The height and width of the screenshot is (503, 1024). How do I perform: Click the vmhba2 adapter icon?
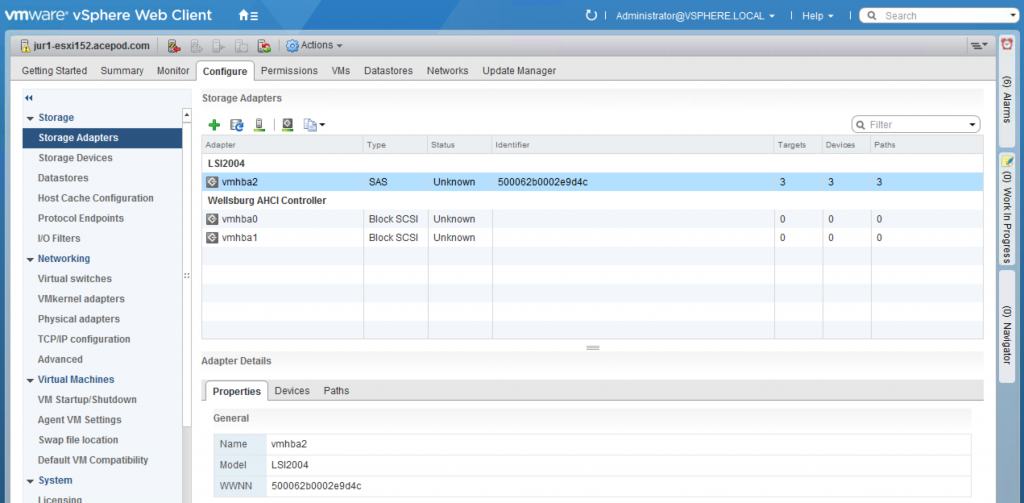pyautogui.click(x=212, y=182)
